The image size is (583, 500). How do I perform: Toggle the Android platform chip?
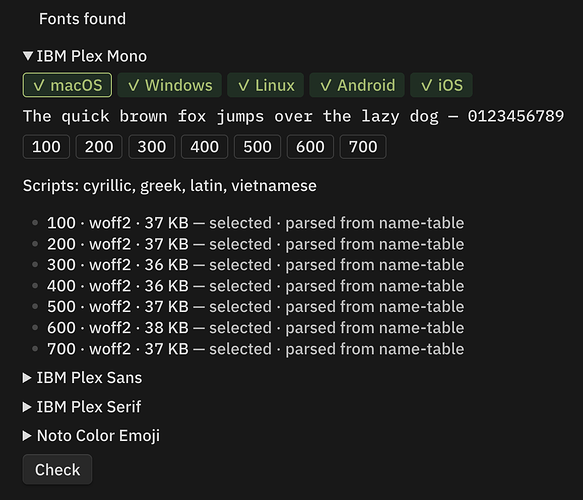(x=357, y=85)
